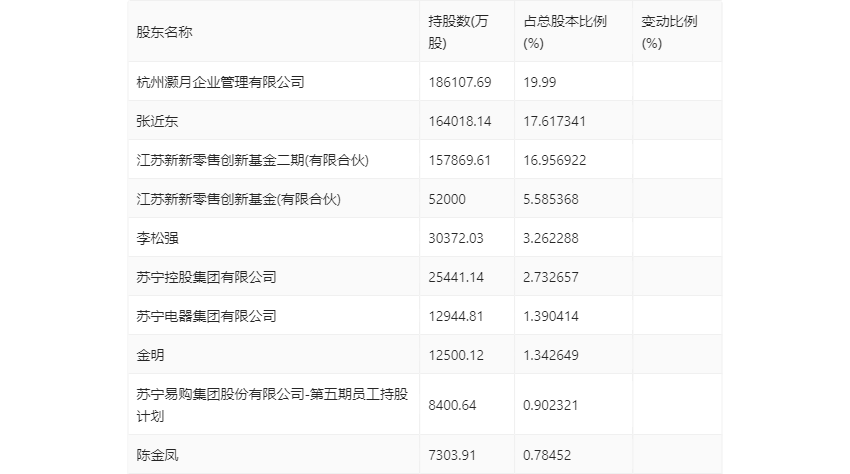Select shareholder name 陈金凤
850x474 pixels.
click(x=157, y=455)
